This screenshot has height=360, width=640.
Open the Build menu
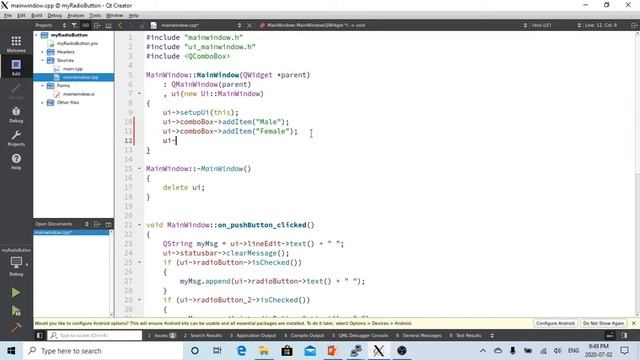pyautogui.click(x=37, y=16)
